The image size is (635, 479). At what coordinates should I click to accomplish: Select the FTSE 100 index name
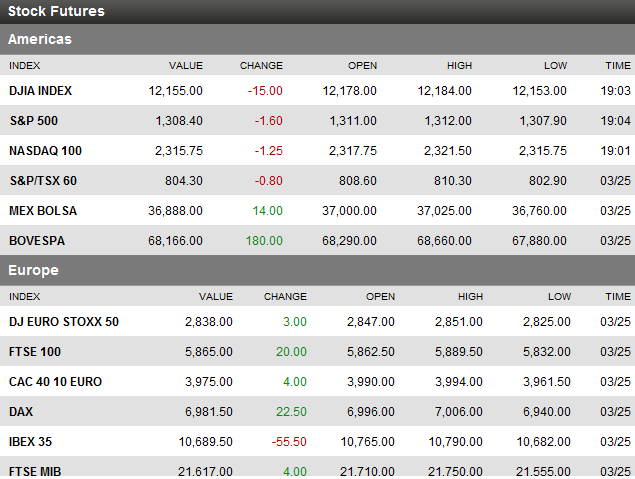[x=35, y=351]
